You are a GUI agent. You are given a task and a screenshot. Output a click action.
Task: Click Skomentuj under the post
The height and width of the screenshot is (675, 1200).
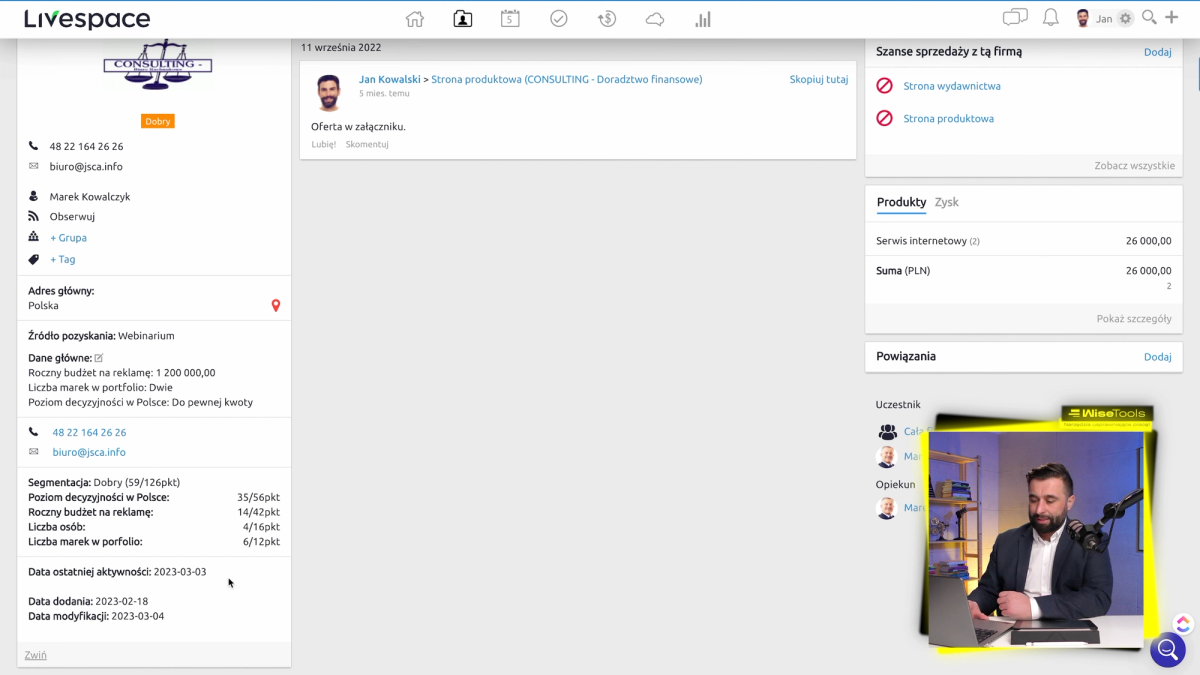tap(367, 144)
